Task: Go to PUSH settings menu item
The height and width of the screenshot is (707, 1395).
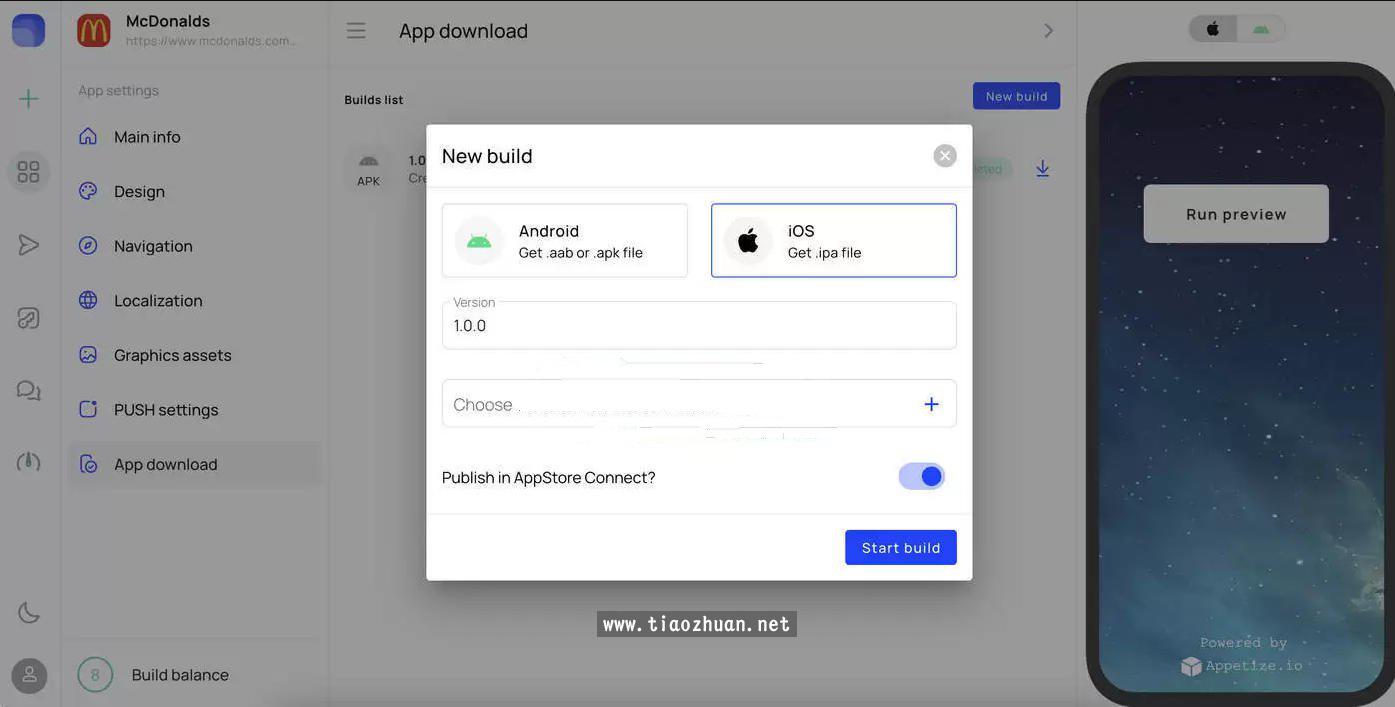Action: click(166, 410)
